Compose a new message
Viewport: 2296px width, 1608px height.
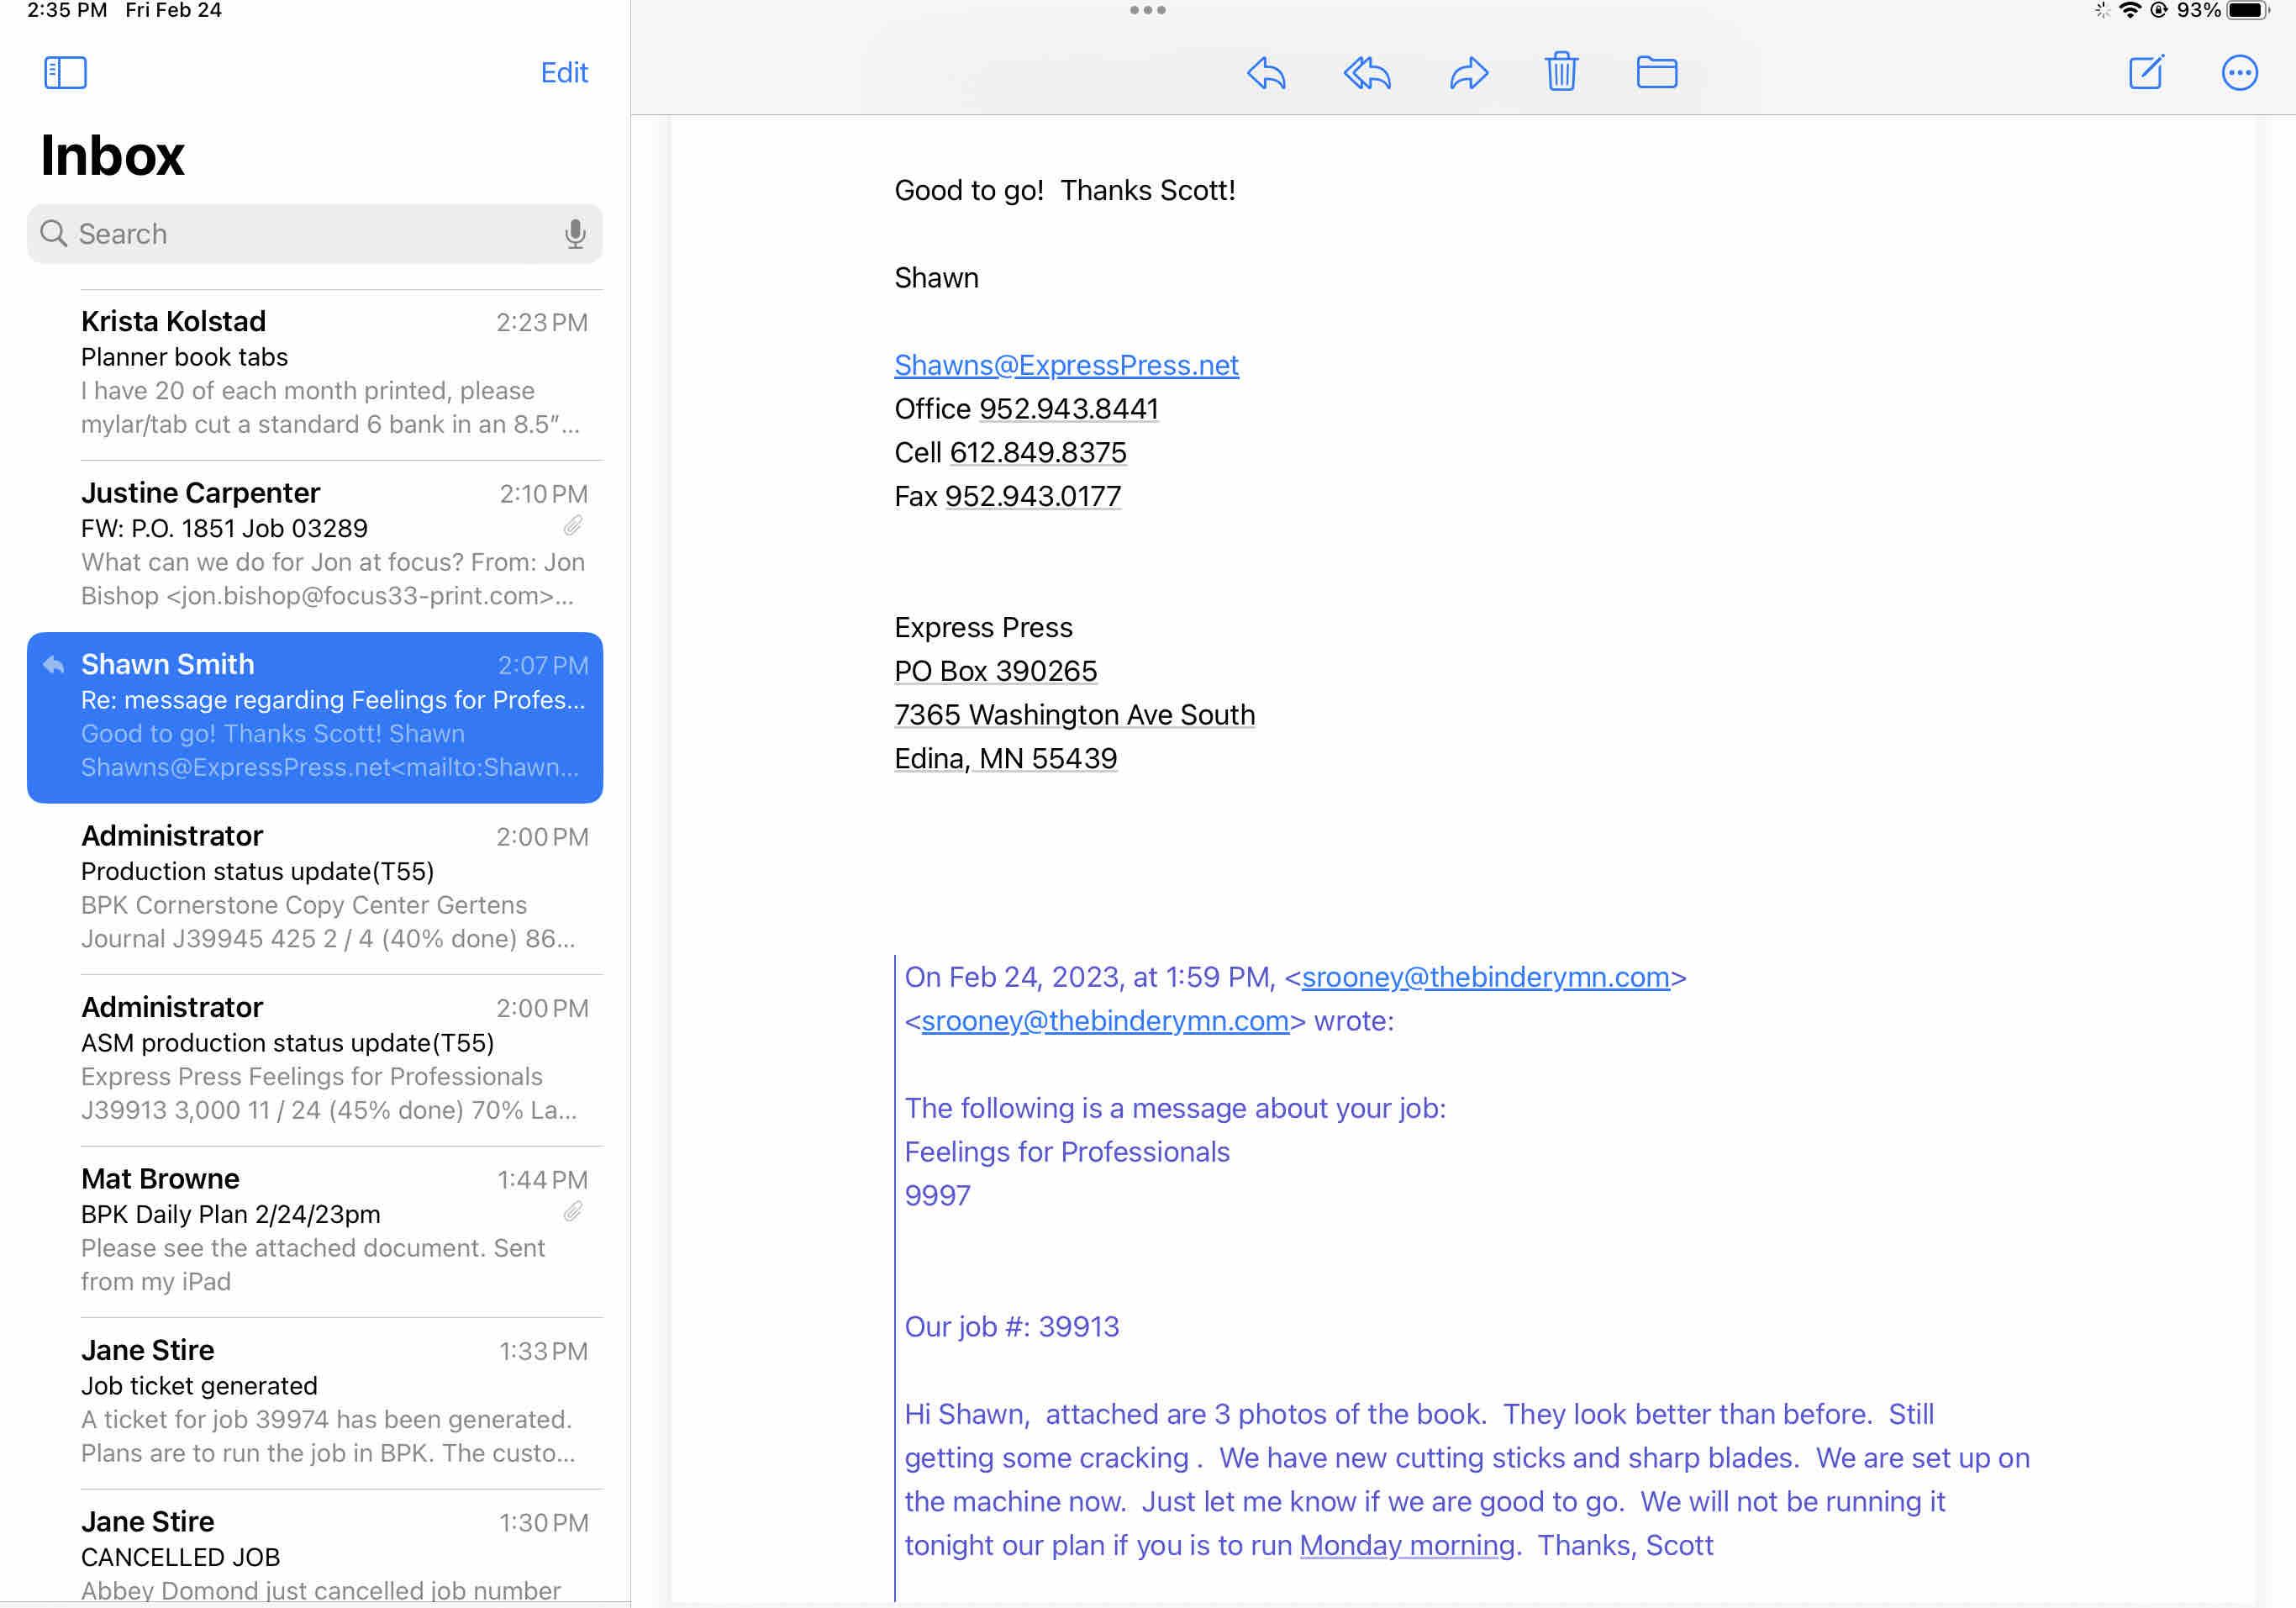point(2146,72)
